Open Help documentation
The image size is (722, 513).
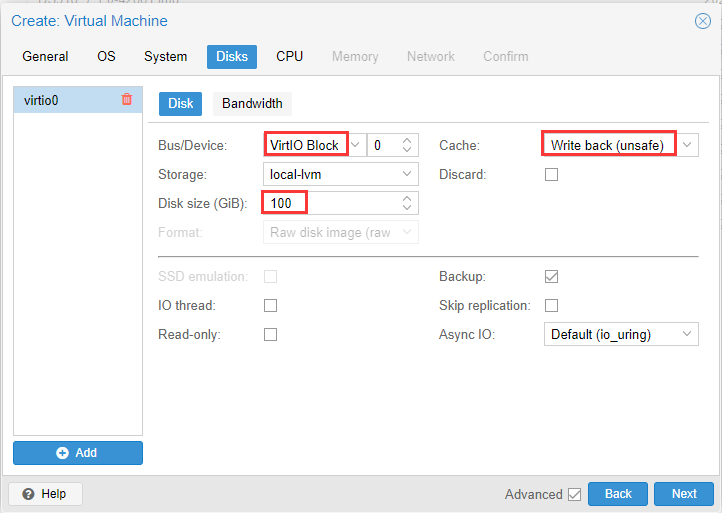pyautogui.click(x=45, y=494)
